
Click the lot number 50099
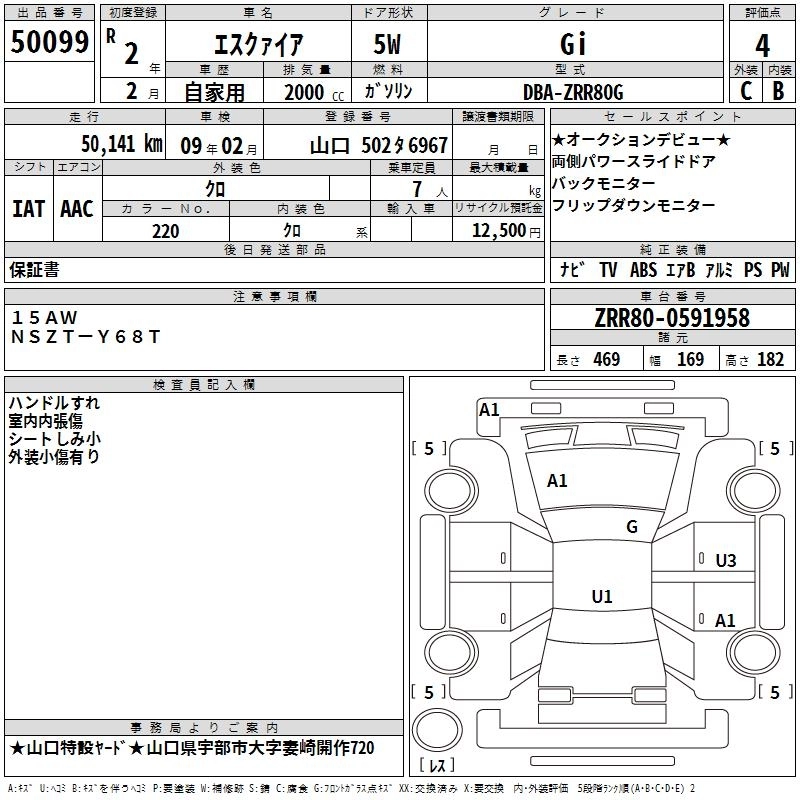(x=49, y=42)
